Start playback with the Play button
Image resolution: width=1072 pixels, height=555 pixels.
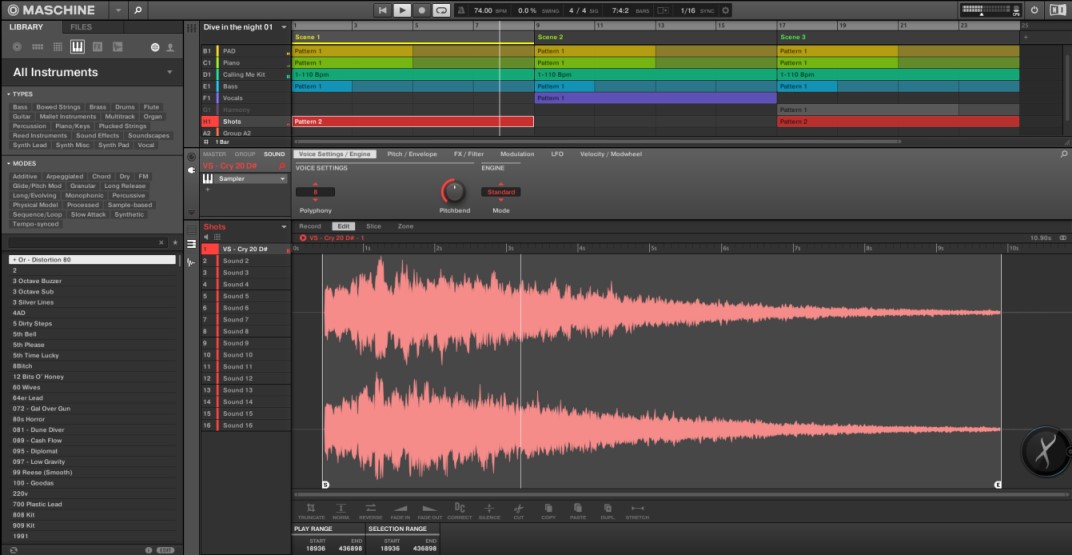[x=402, y=10]
